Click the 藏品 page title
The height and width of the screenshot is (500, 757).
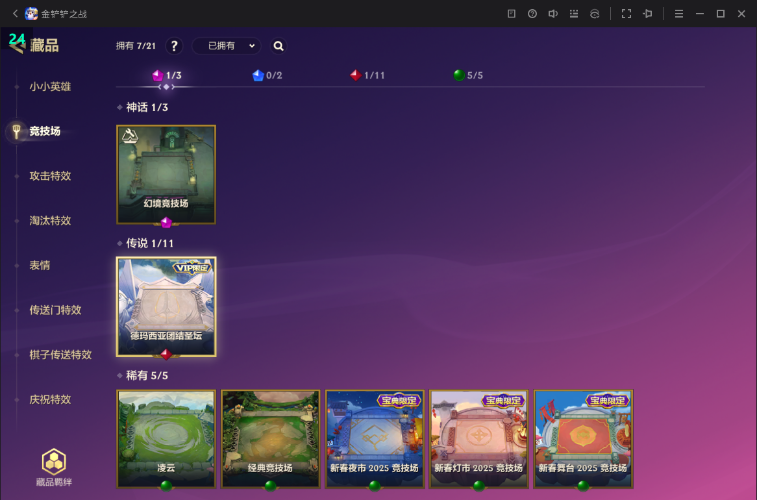(44, 45)
